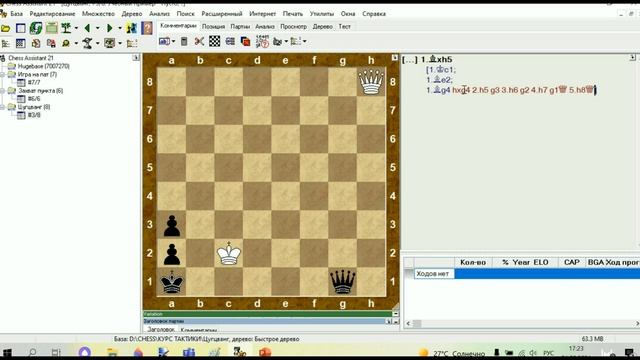The image size is (640, 360).
Task: Click the calculator-like icon left of the scissors
Action: tap(184, 41)
